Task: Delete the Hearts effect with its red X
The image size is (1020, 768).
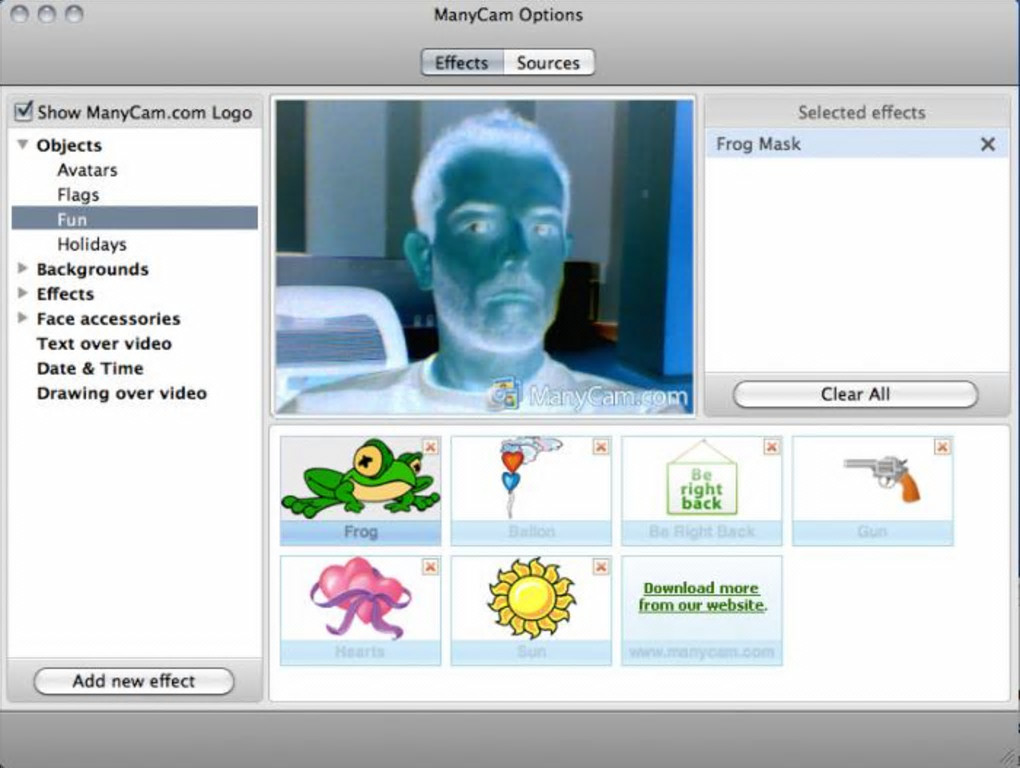Action: coord(430,567)
